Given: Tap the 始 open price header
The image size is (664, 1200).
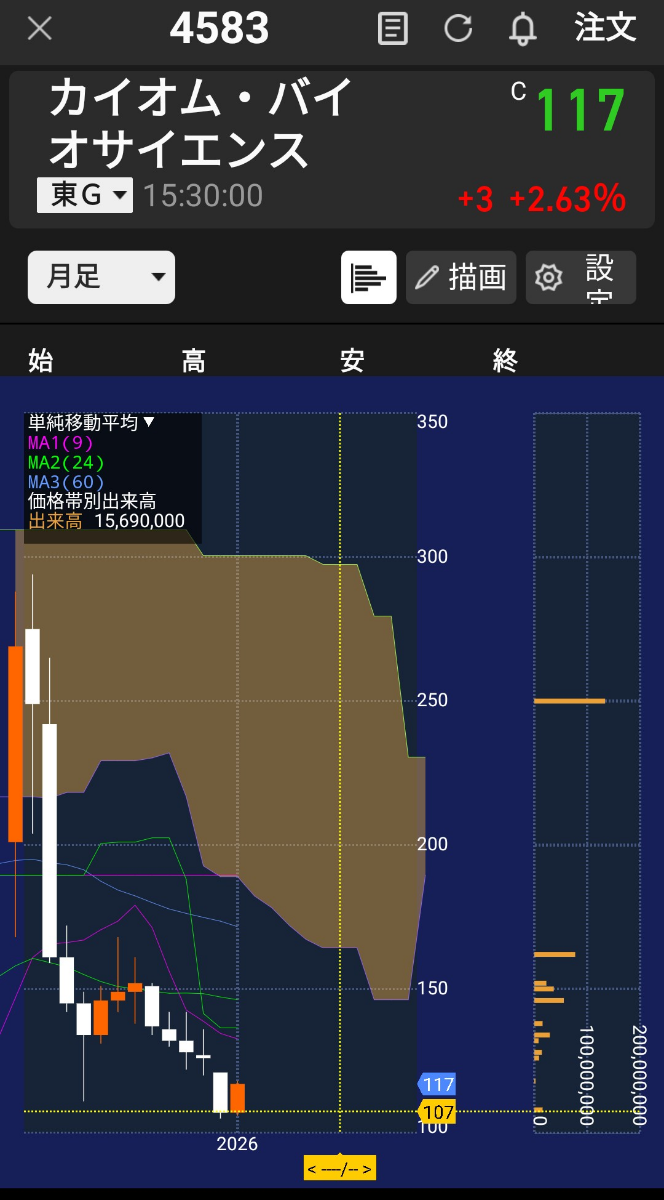Looking at the screenshot, I should point(41,361).
